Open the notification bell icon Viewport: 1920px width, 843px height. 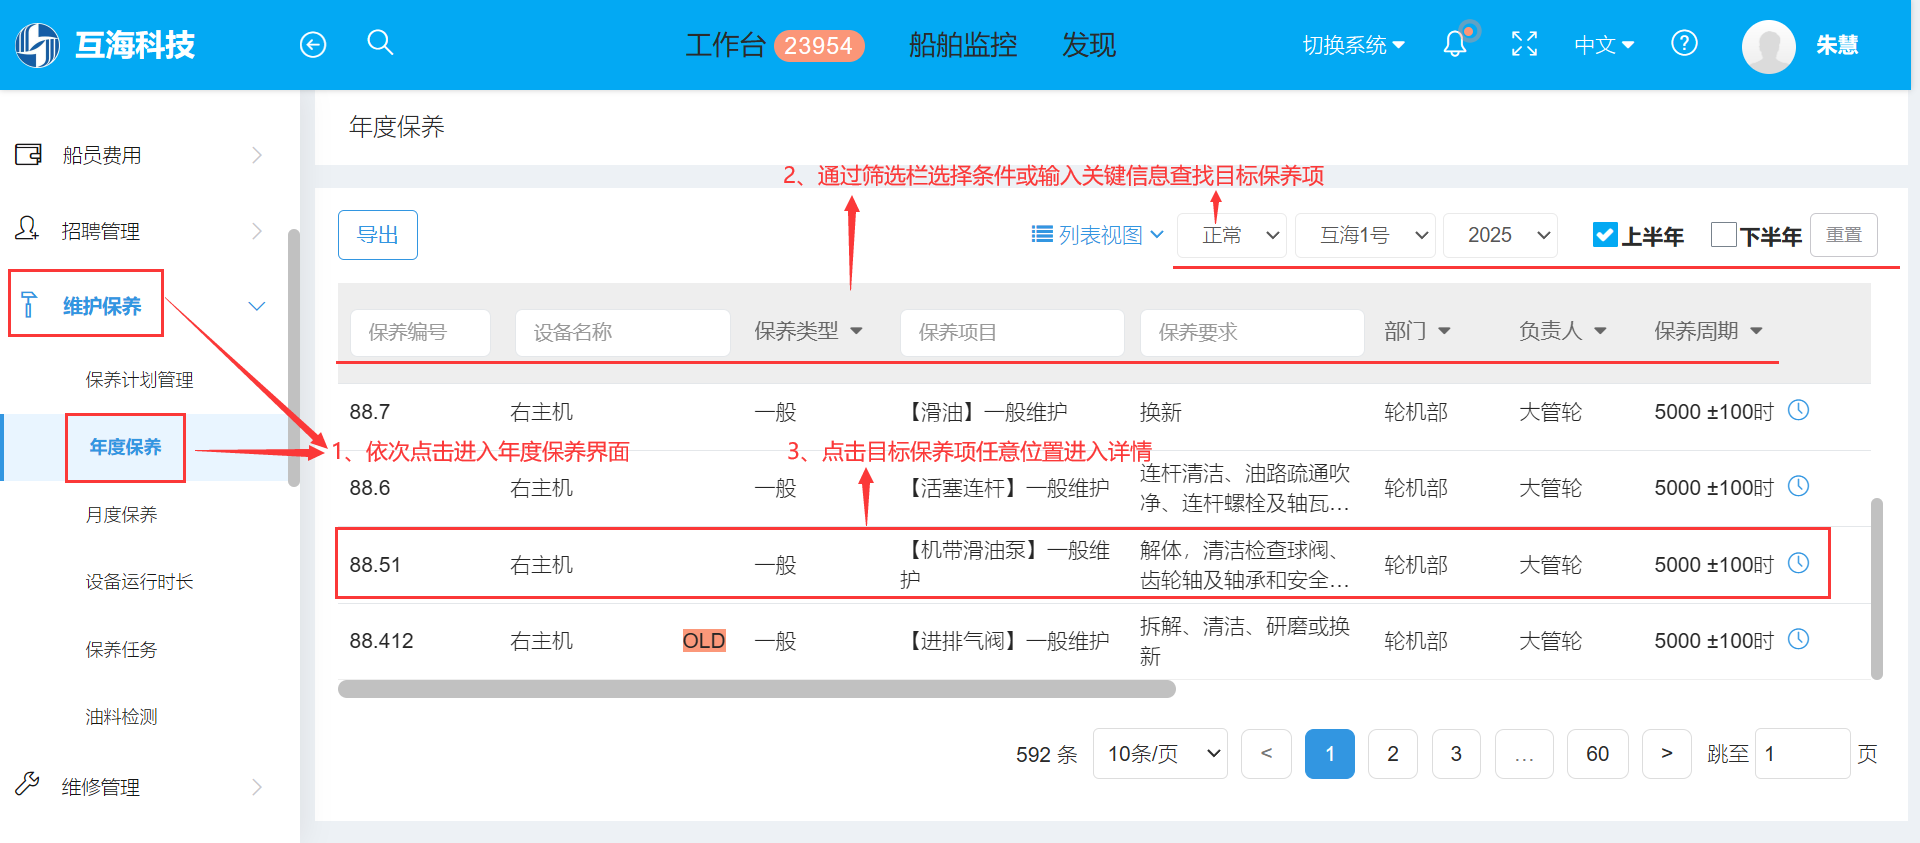point(1455,43)
